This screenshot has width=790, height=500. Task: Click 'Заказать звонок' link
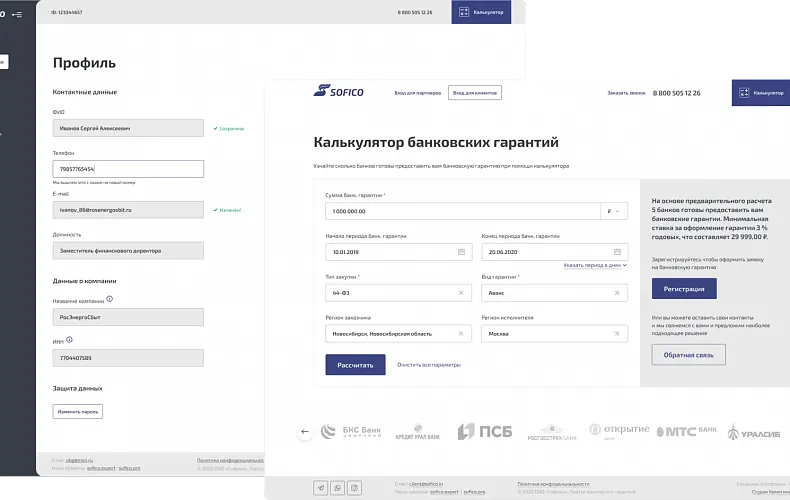click(x=626, y=93)
